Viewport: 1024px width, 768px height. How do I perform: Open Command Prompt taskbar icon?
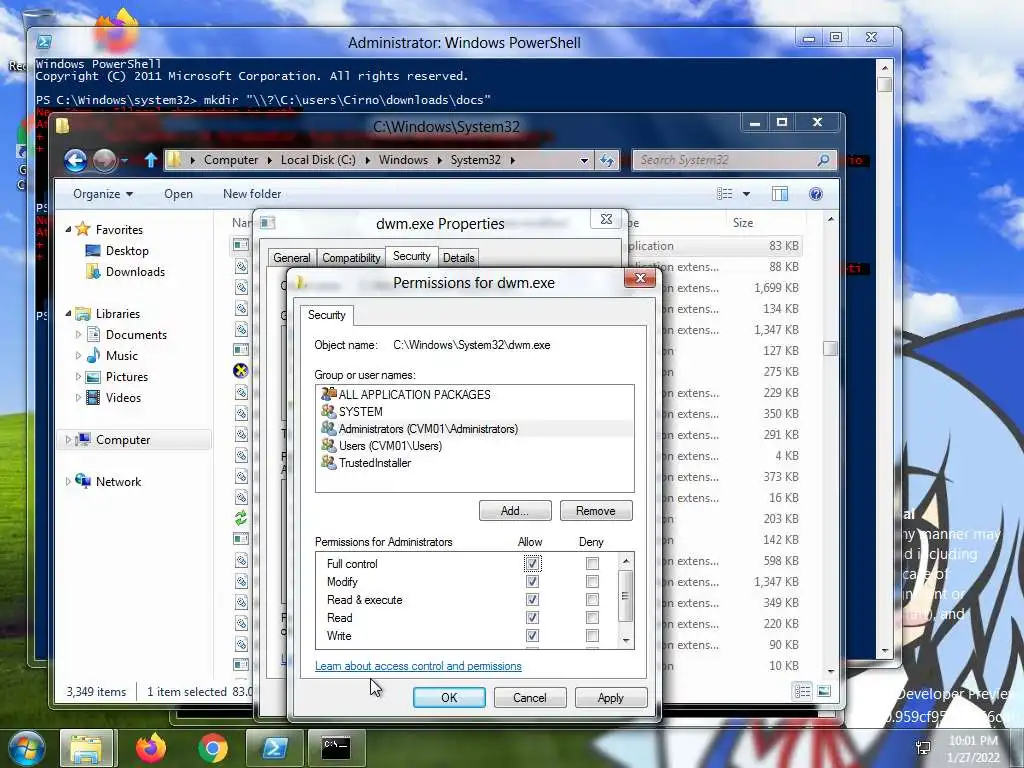point(336,748)
